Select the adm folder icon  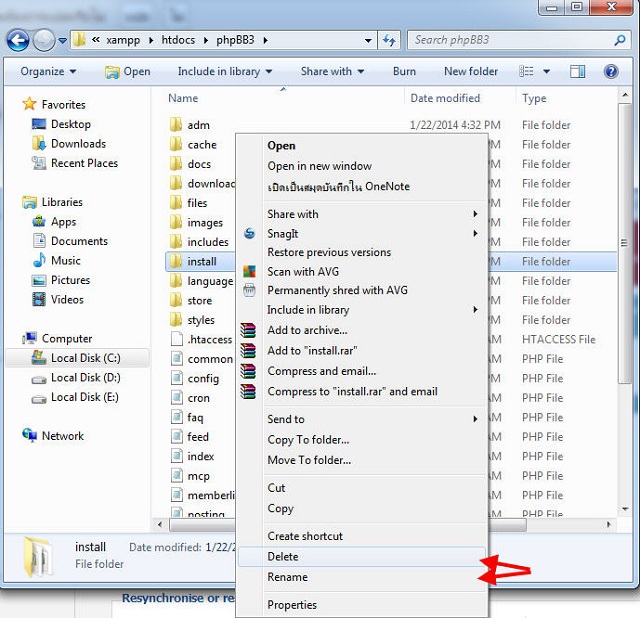pyautogui.click(x=176, y=124)
